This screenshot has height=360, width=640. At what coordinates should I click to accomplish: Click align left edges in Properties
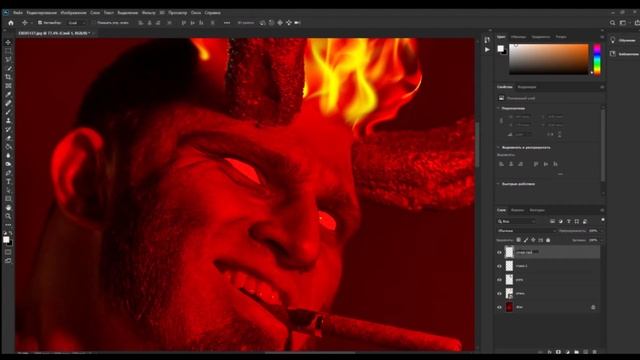(502, 164)
